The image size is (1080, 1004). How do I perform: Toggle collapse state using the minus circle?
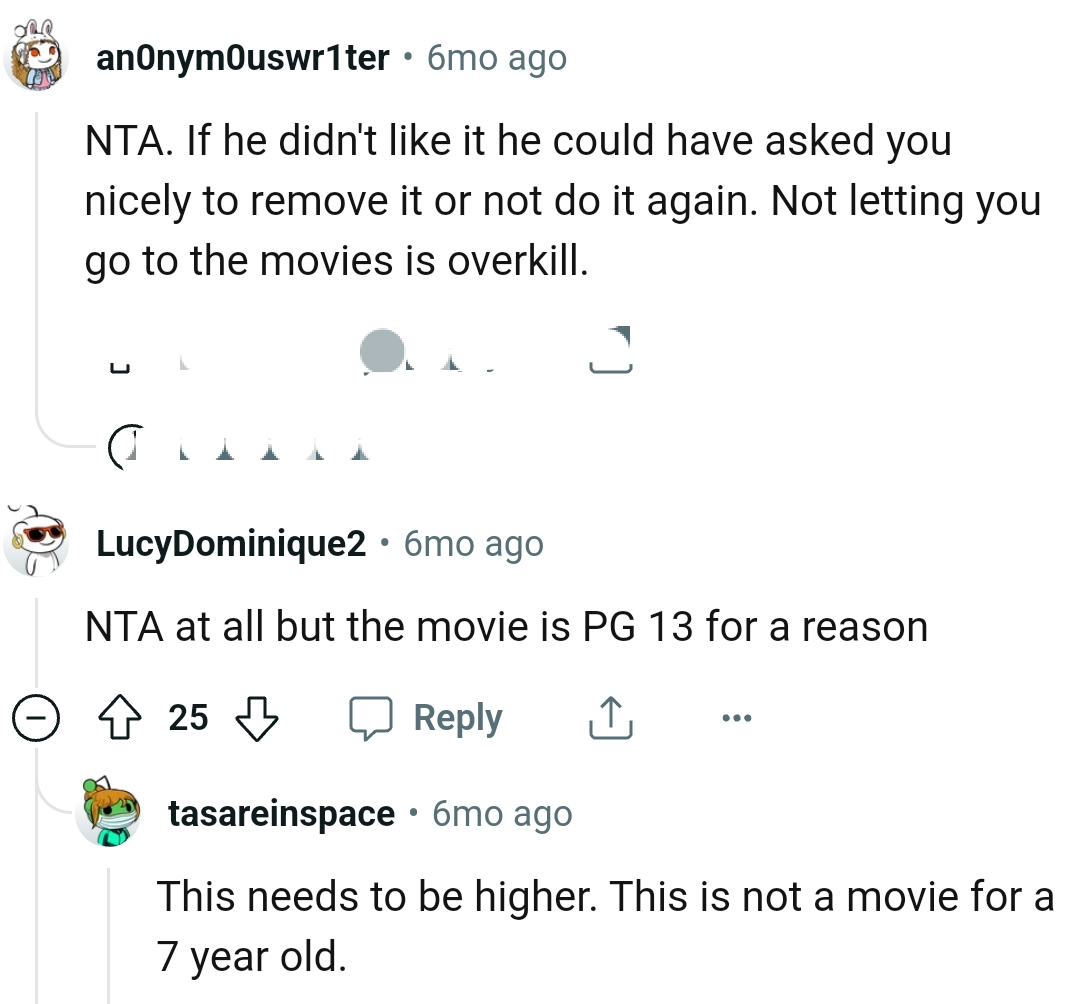[37, 717]
